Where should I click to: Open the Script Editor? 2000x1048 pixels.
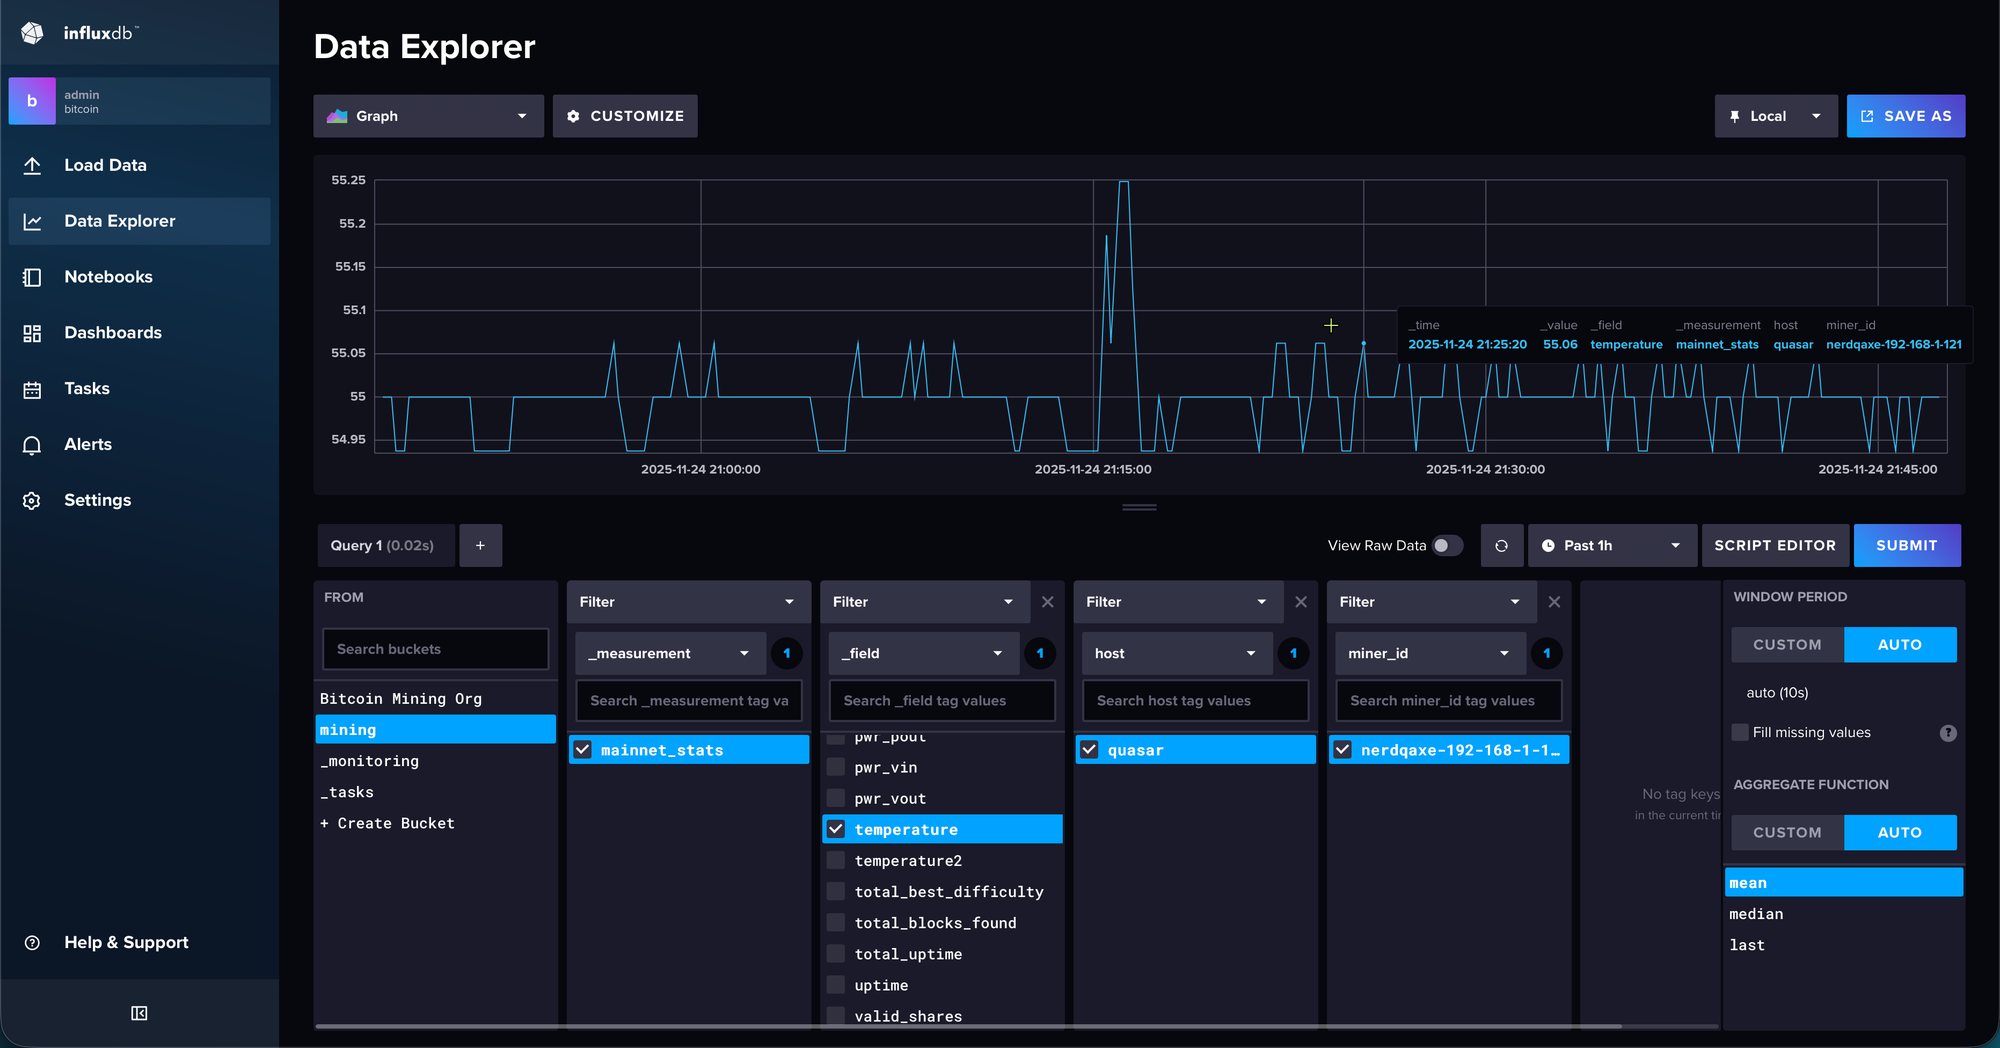1774,546
